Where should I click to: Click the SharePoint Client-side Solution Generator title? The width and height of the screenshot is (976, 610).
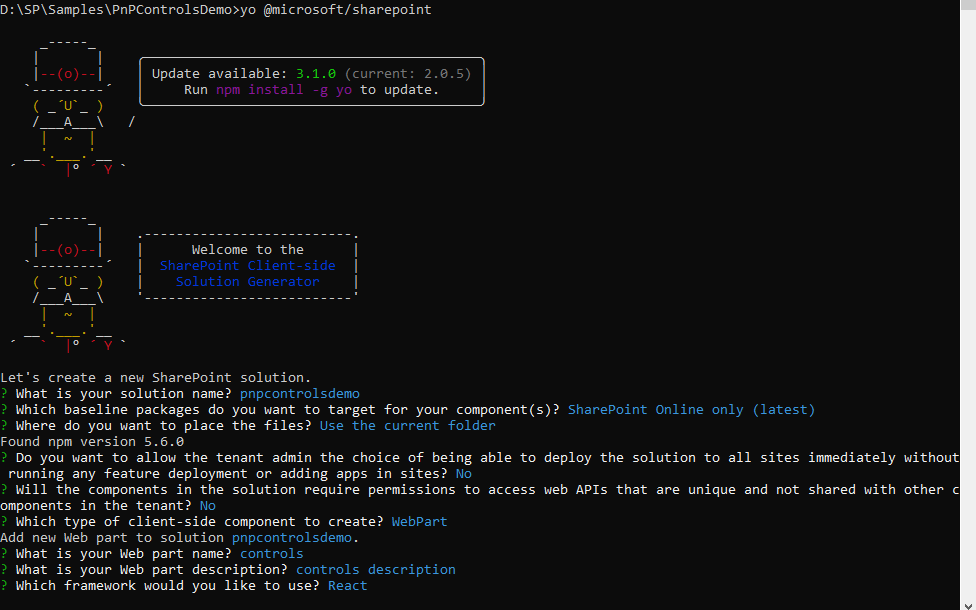tap(247, 273)
